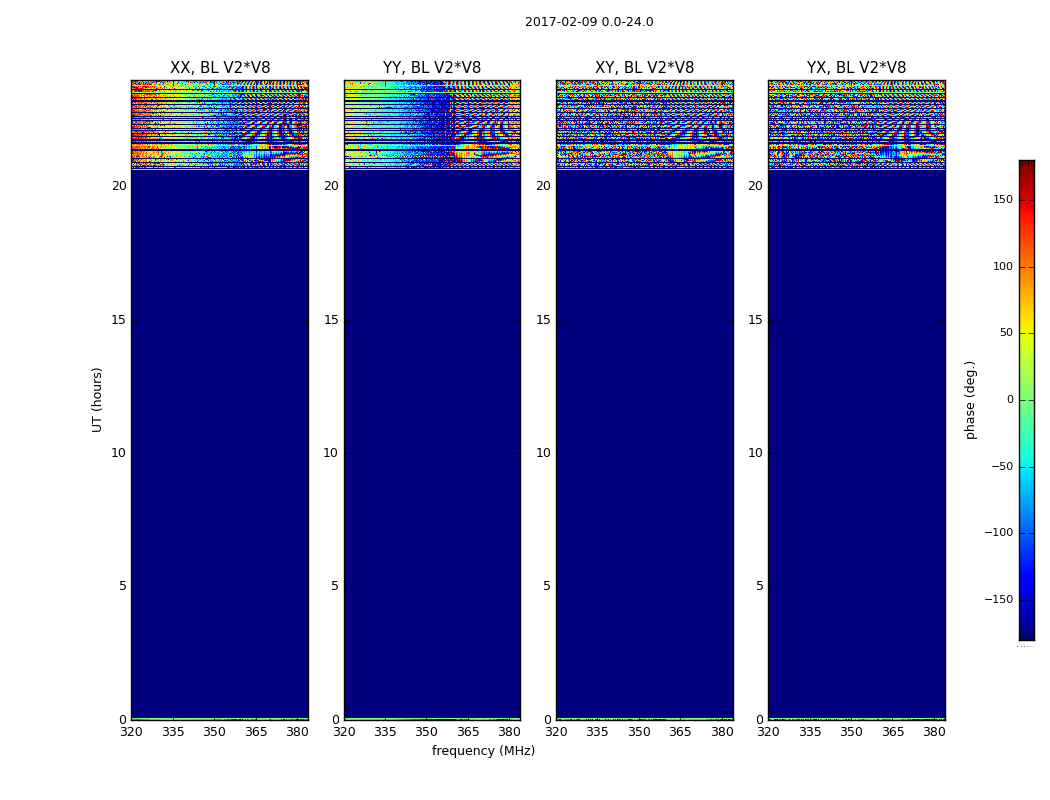This screenshot has height=800, width=1050.
Task: Click the 15 hour tick of YY panel
Action: point(331,320)
